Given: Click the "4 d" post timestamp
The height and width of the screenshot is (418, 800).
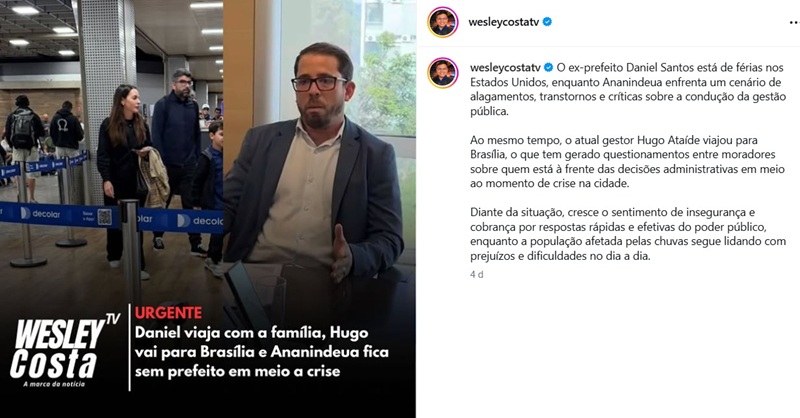Looking at the screenshot, I should pos(477,275).
